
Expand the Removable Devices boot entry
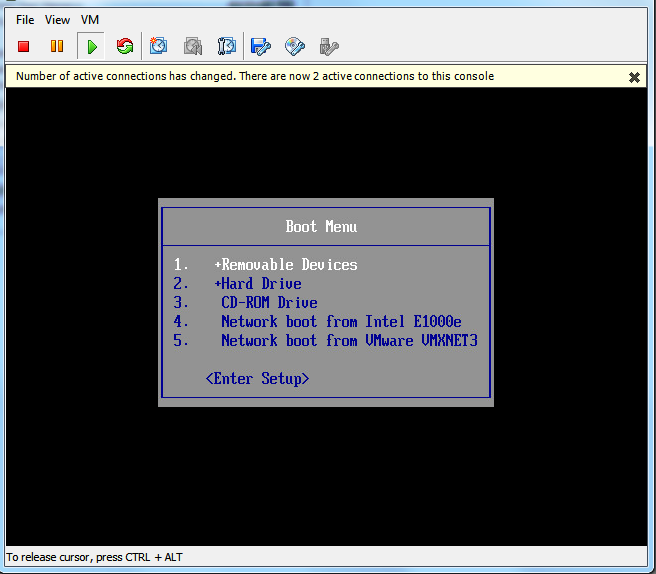pyautogui.click(x=288, y=265)
